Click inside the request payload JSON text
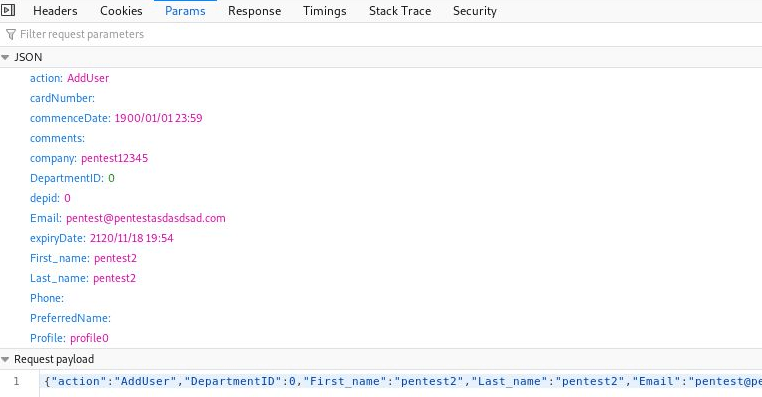Screen dimensions: 762x397 [402, 381]
